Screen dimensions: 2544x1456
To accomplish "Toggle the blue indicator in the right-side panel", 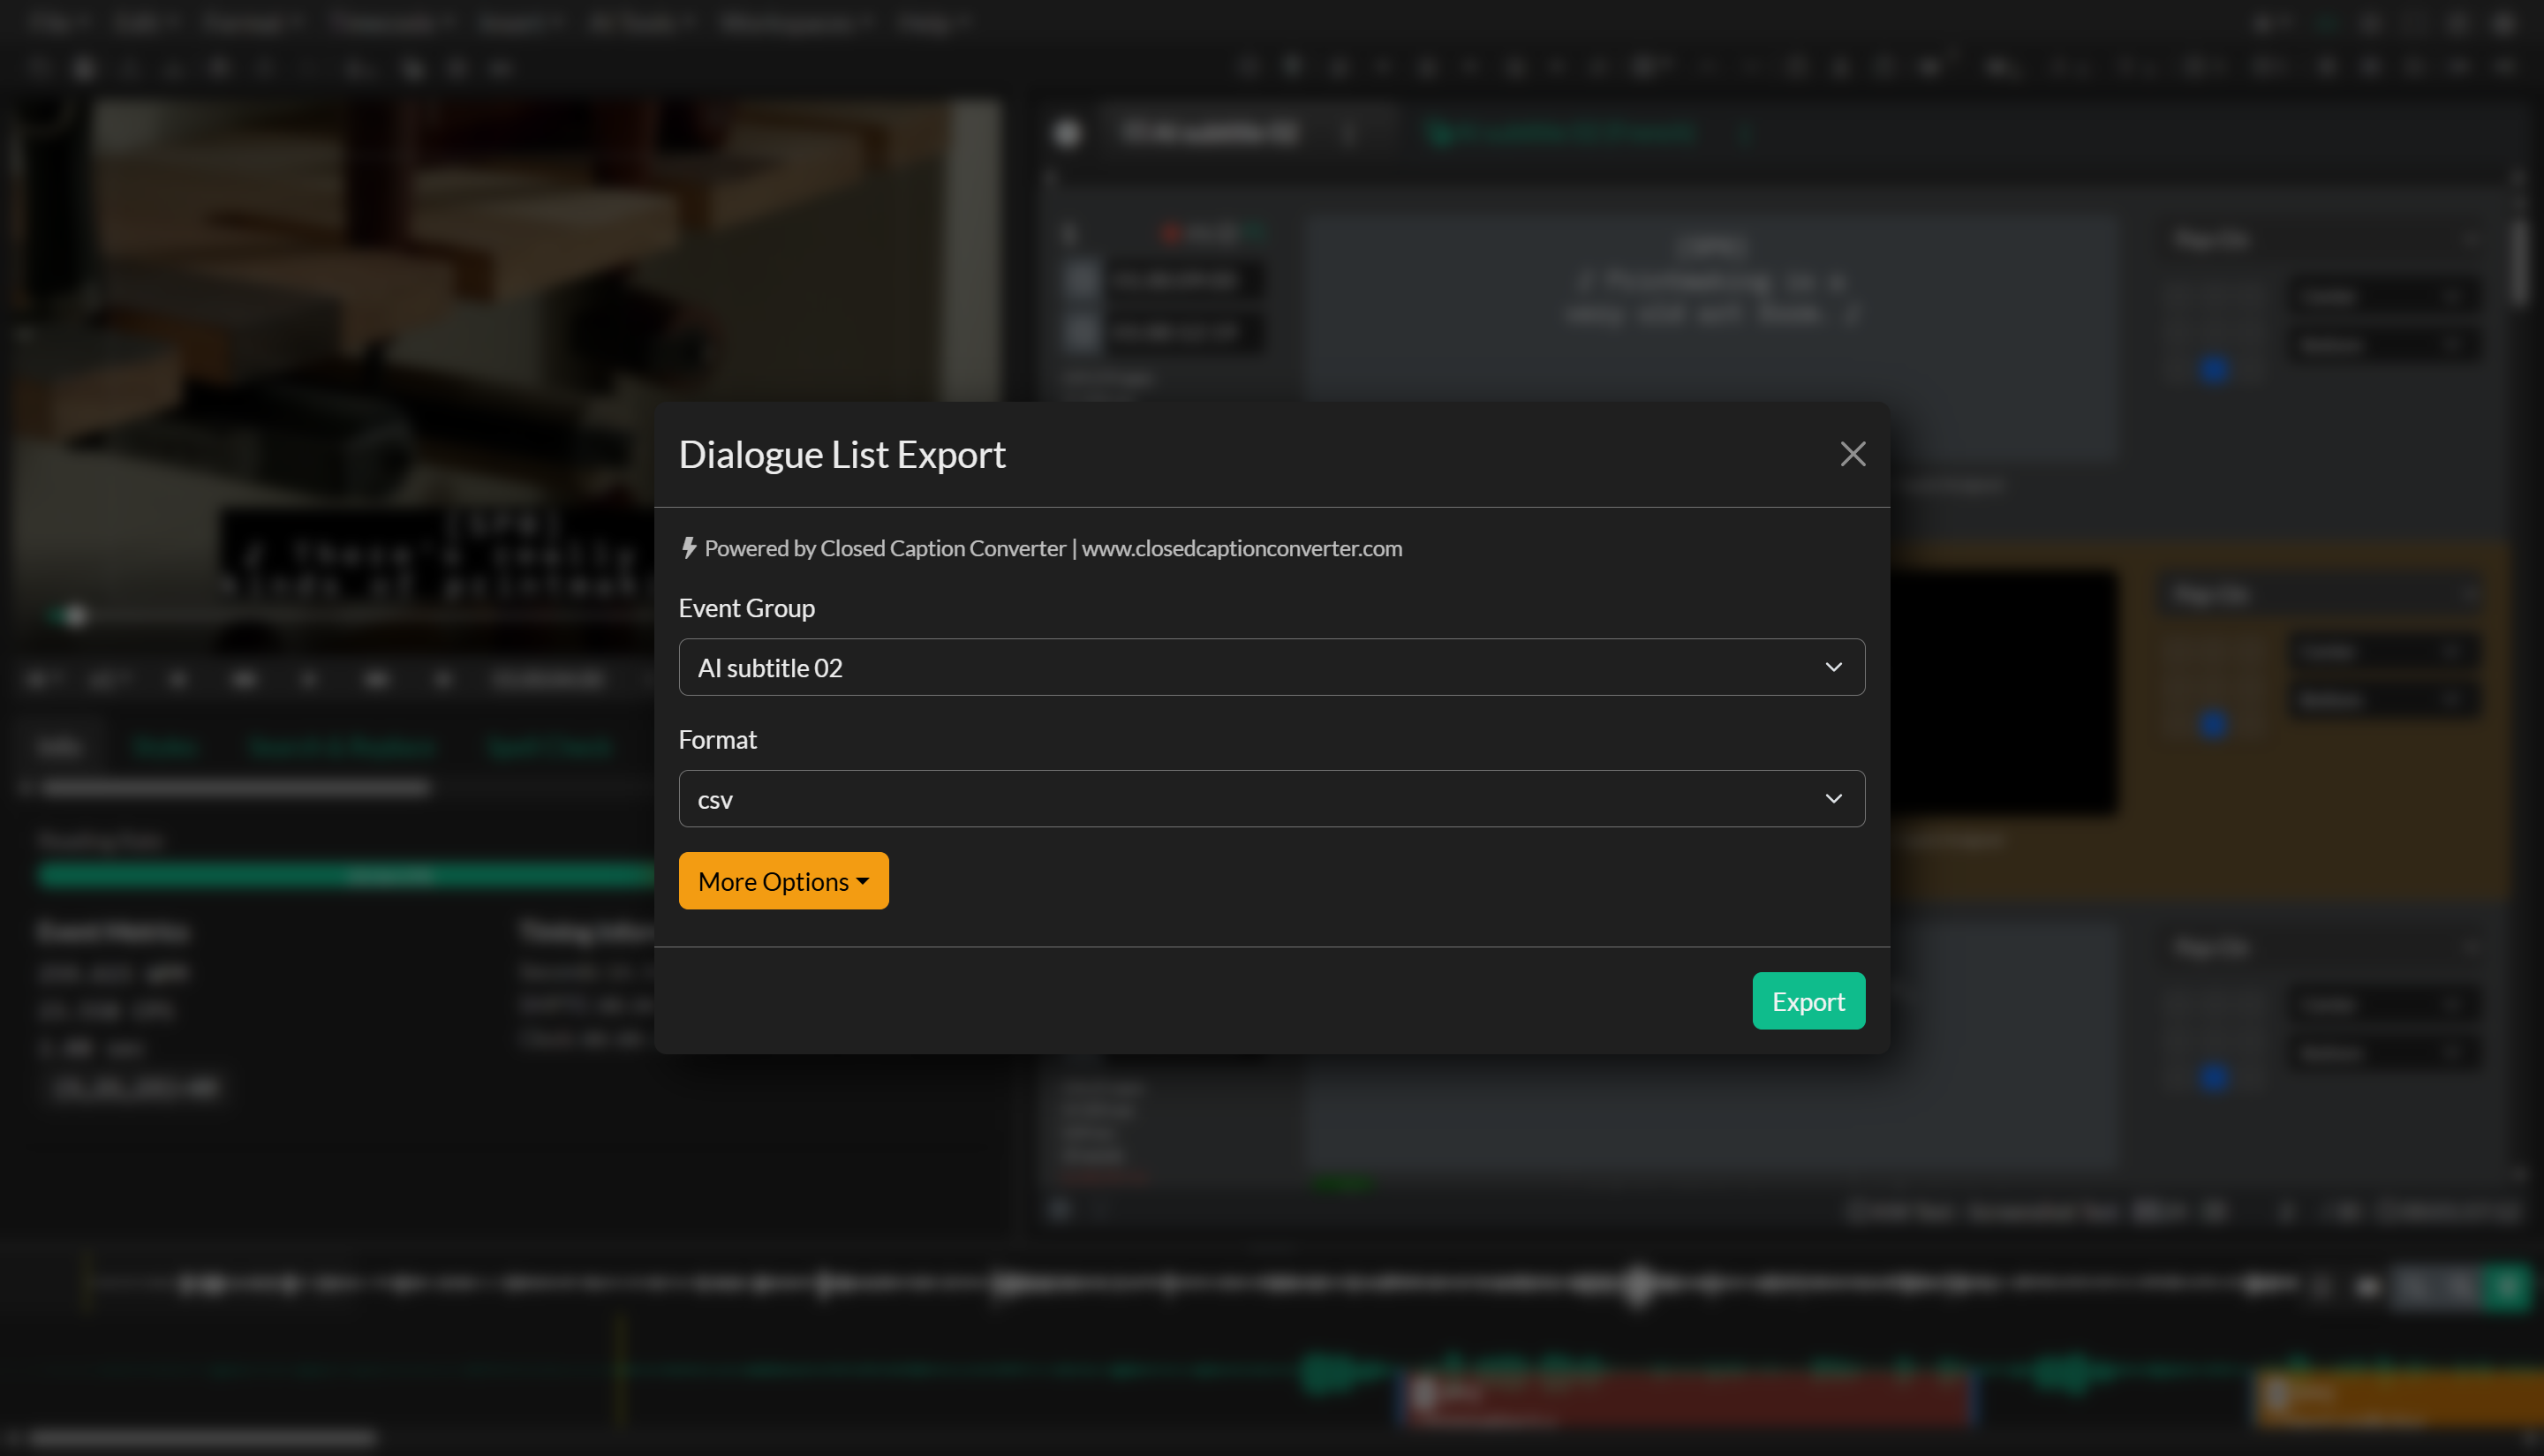I will coord(2215,368).
